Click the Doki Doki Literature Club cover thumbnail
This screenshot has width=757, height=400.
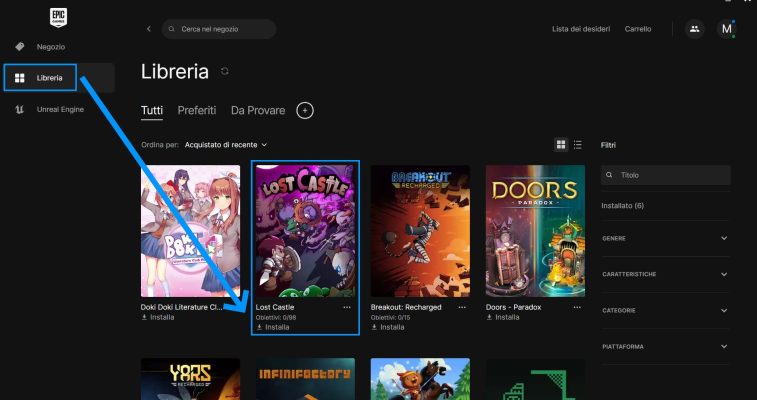point(191,231)
